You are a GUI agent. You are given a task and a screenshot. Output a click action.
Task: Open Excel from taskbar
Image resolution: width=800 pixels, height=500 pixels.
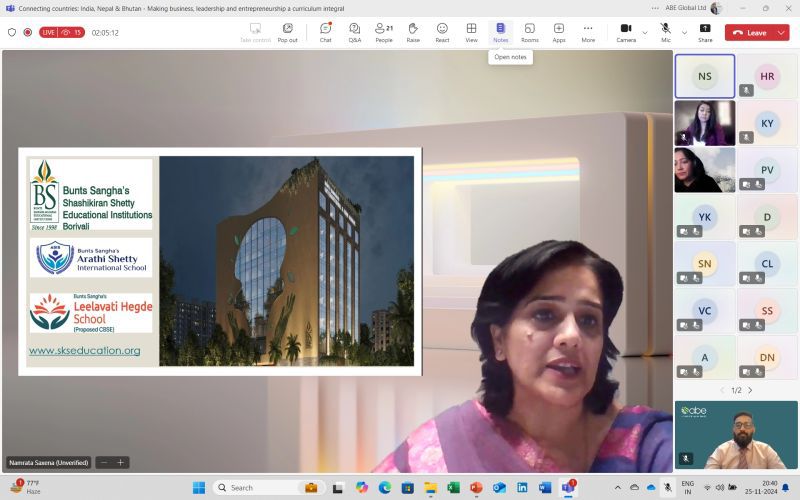tap(453, 488)
